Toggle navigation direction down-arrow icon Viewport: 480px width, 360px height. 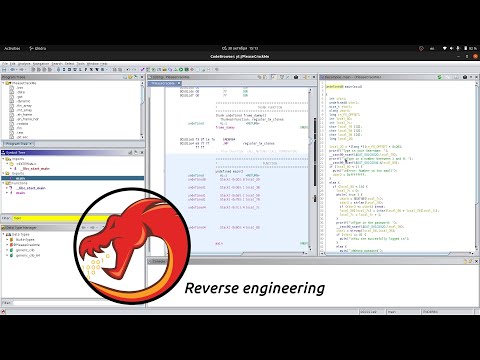[58, 69]
